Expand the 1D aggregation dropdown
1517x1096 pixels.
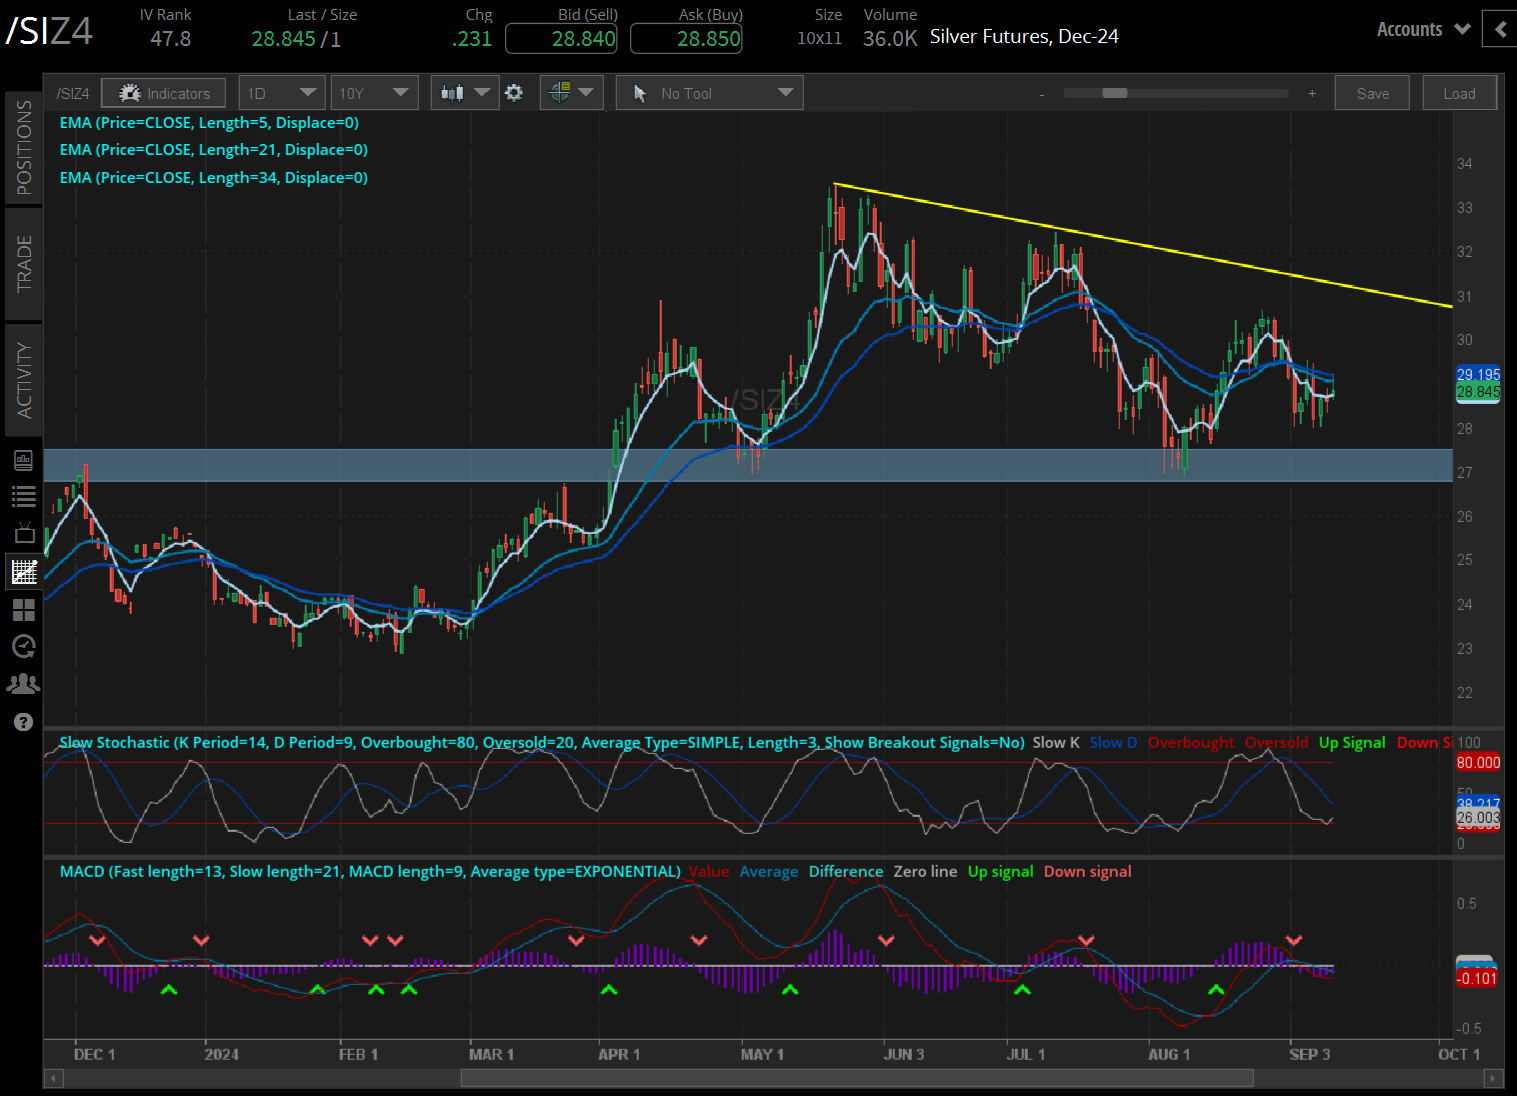pos(282,93)
